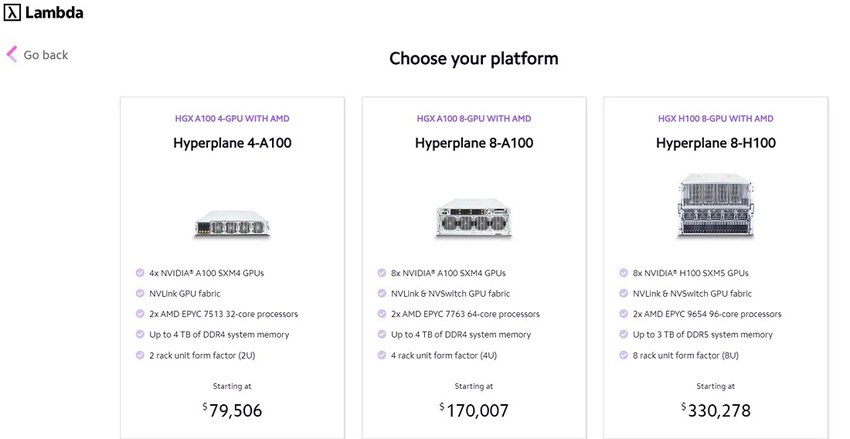
Task: Click checkmark icon beside NVLink GPU fabric
Action: (140, 293)
